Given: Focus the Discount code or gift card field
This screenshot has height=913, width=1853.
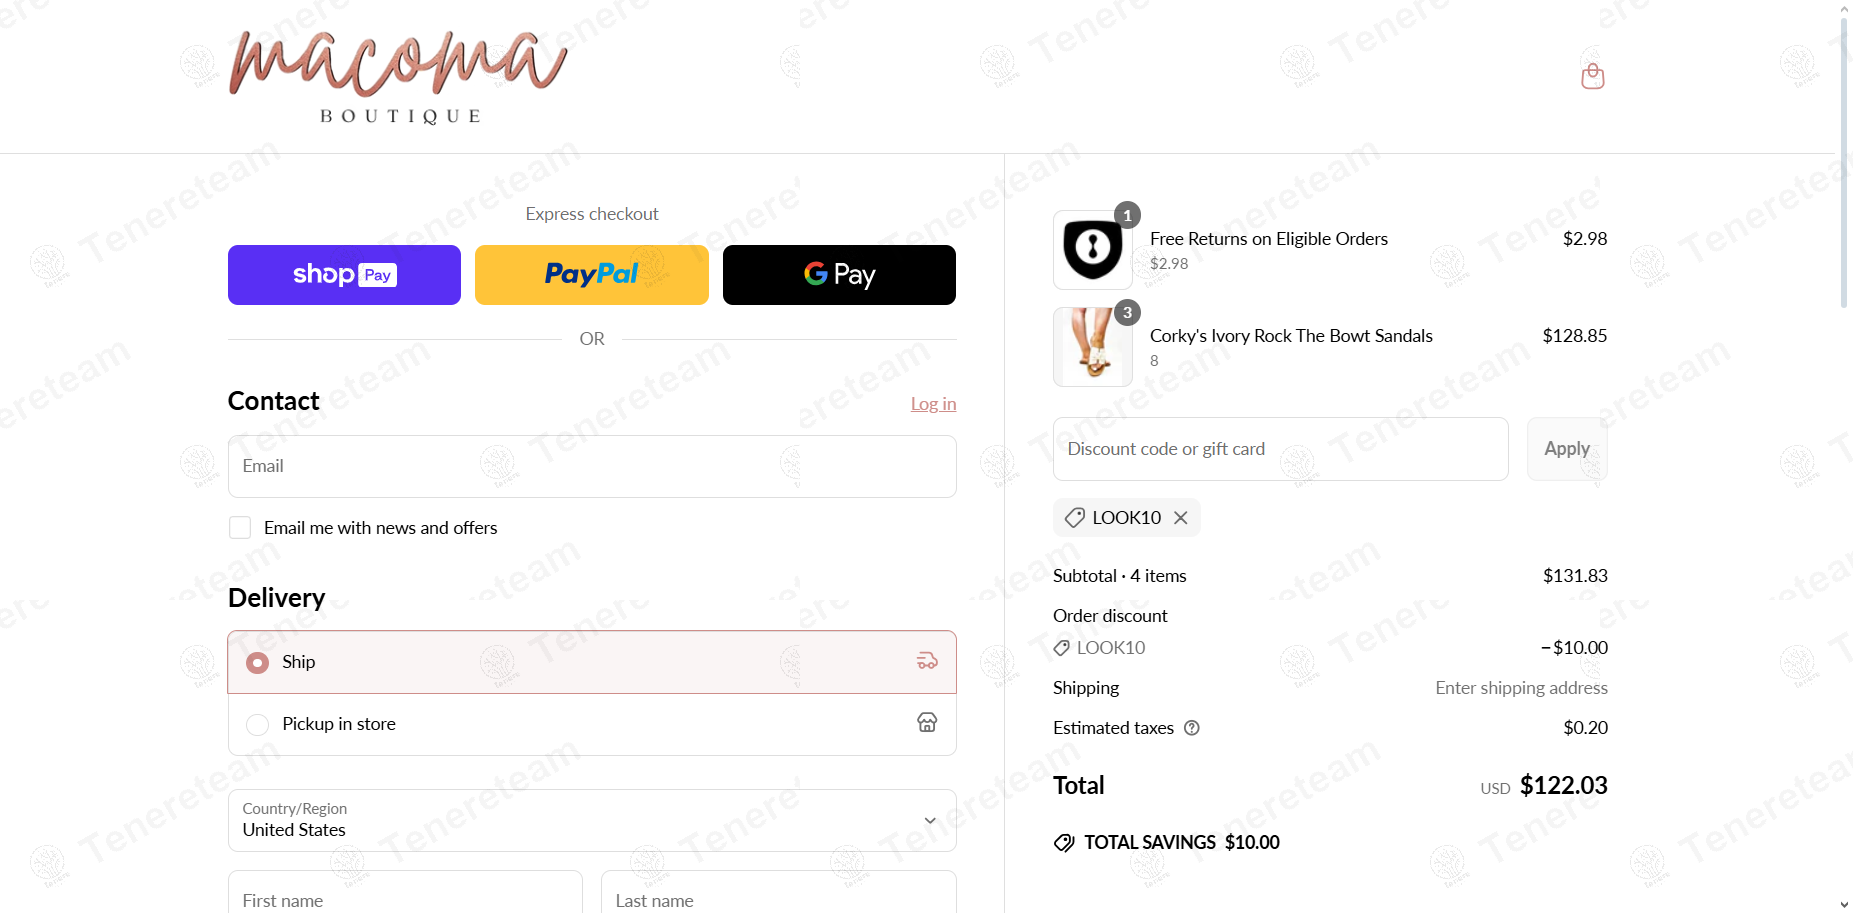Looking at the screenshot, I should pyautogui.click(x=1280, y=449).
